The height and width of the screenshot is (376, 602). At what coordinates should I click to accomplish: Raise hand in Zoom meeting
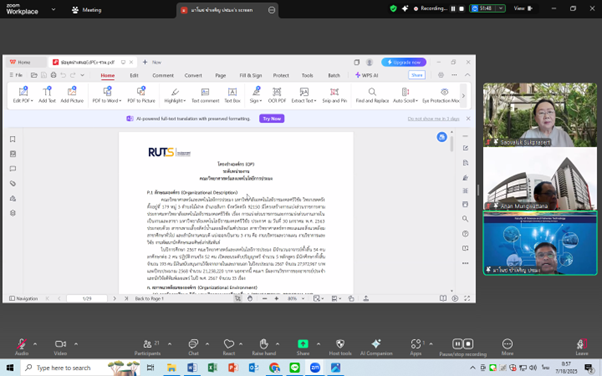click(264, 347)
